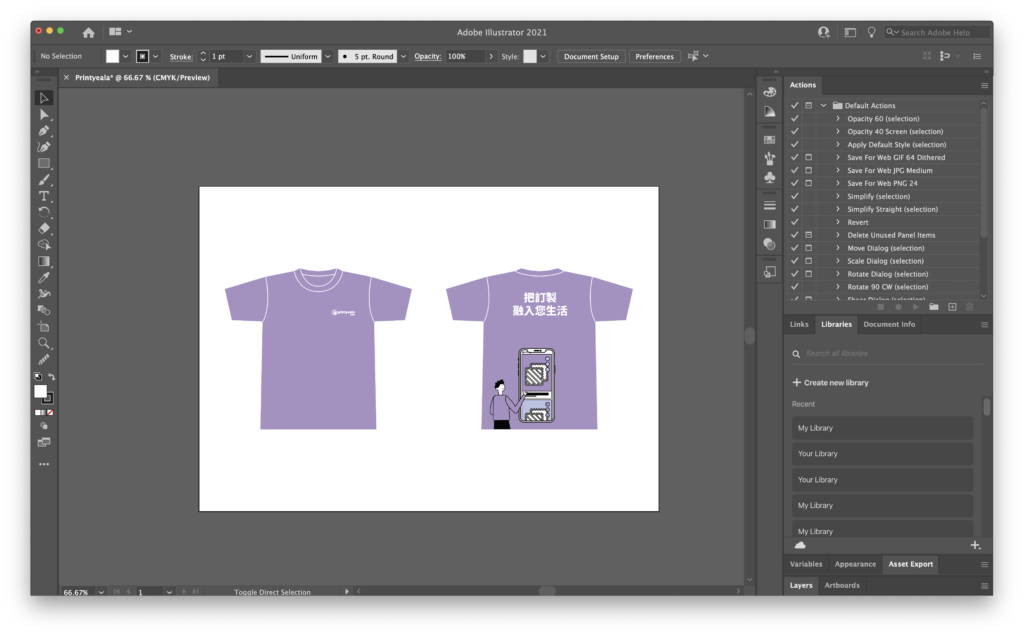Toggle checkmark for Revert action
This screenshot has width=1024, height=636.
point(795,222)
